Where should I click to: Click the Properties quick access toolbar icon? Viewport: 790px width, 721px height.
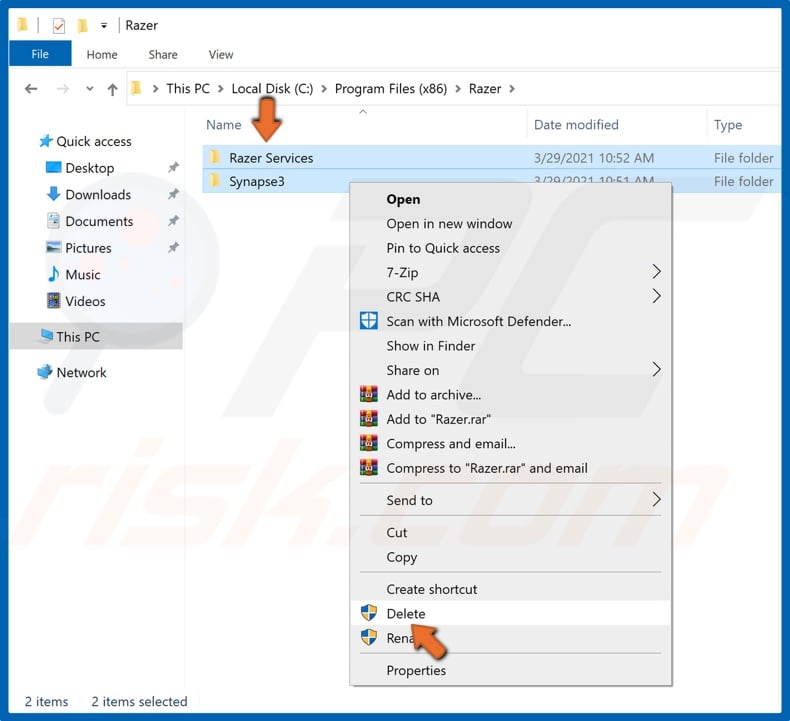58,25
